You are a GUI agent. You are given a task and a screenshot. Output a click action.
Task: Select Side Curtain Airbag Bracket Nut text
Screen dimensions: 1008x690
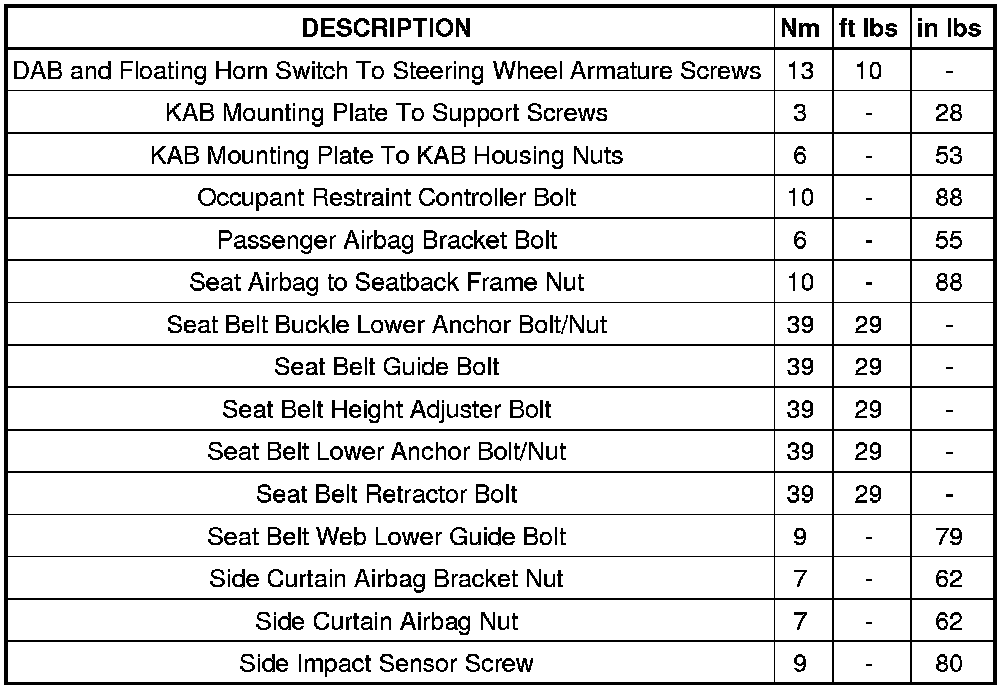386,578
